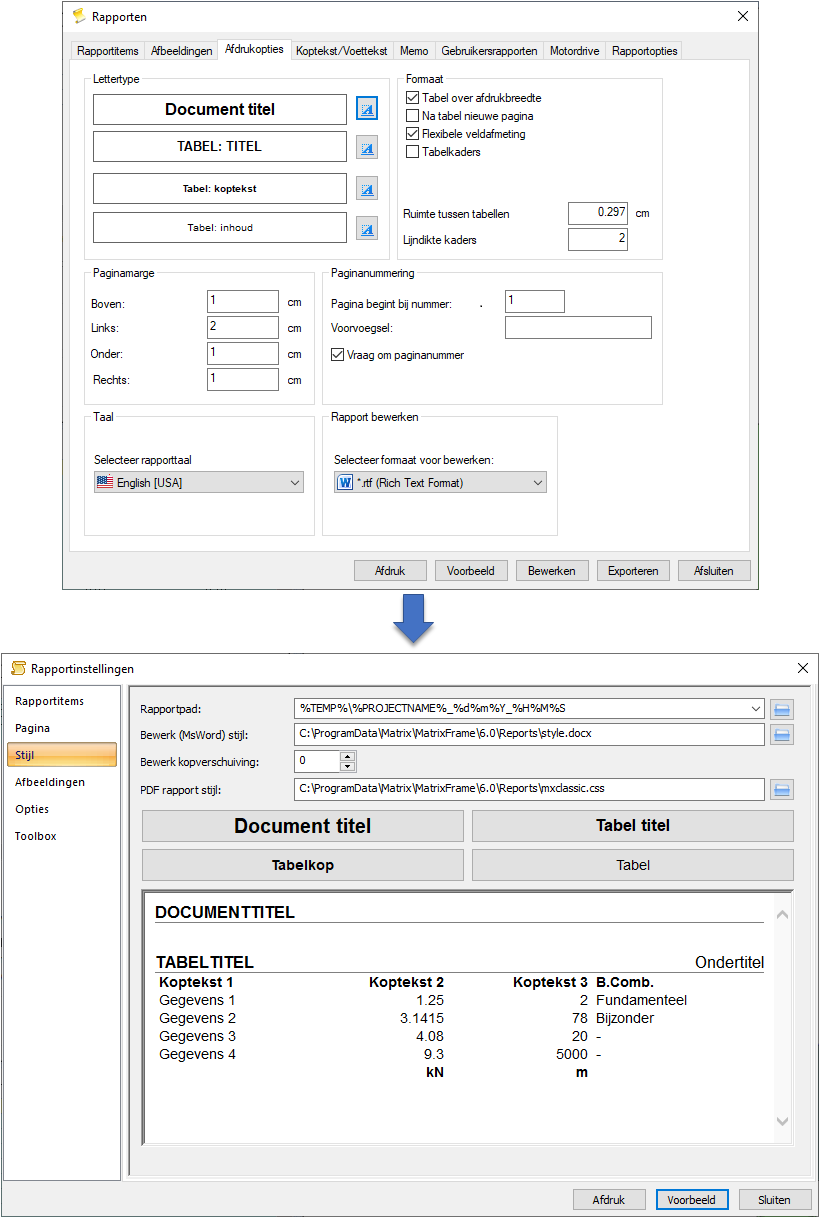
Task: Open the Rich Text Format bewerken dropdown
Action: [536, 481]
